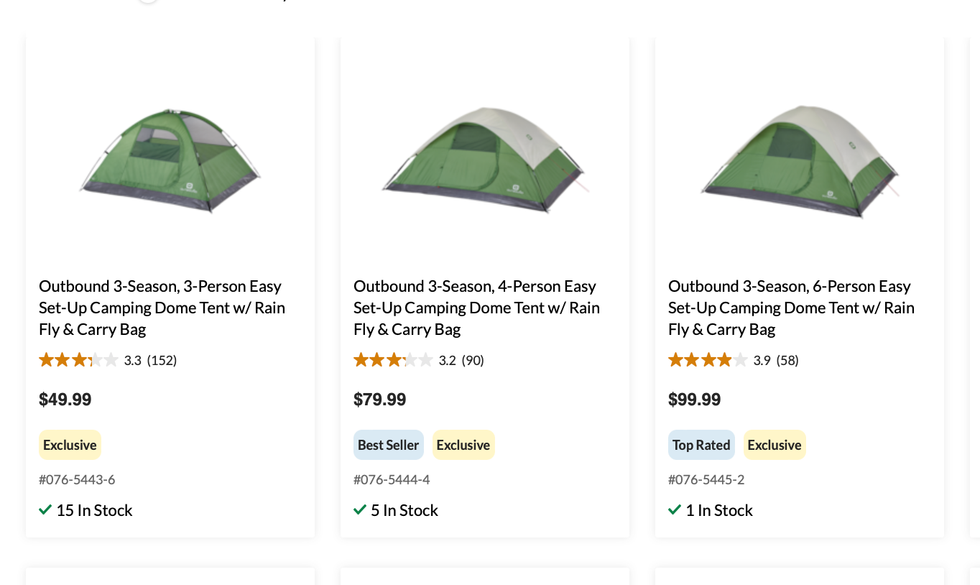Click the $79.99 price of the 4-Person tent
Image resolution: width=980 pixels, height=585 pixels.
click(x=378, y=399)
